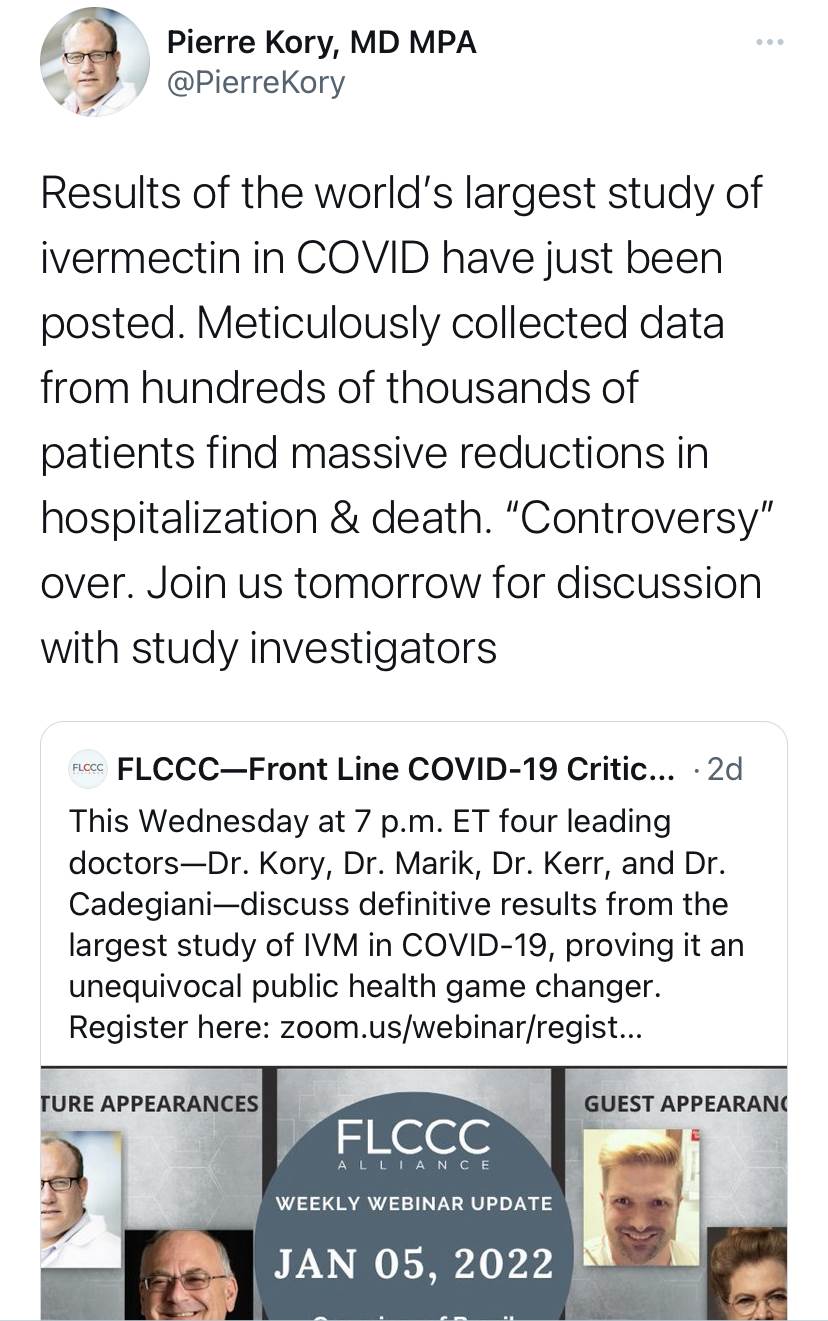Click the @PierreKory handle

click(255, 82)
